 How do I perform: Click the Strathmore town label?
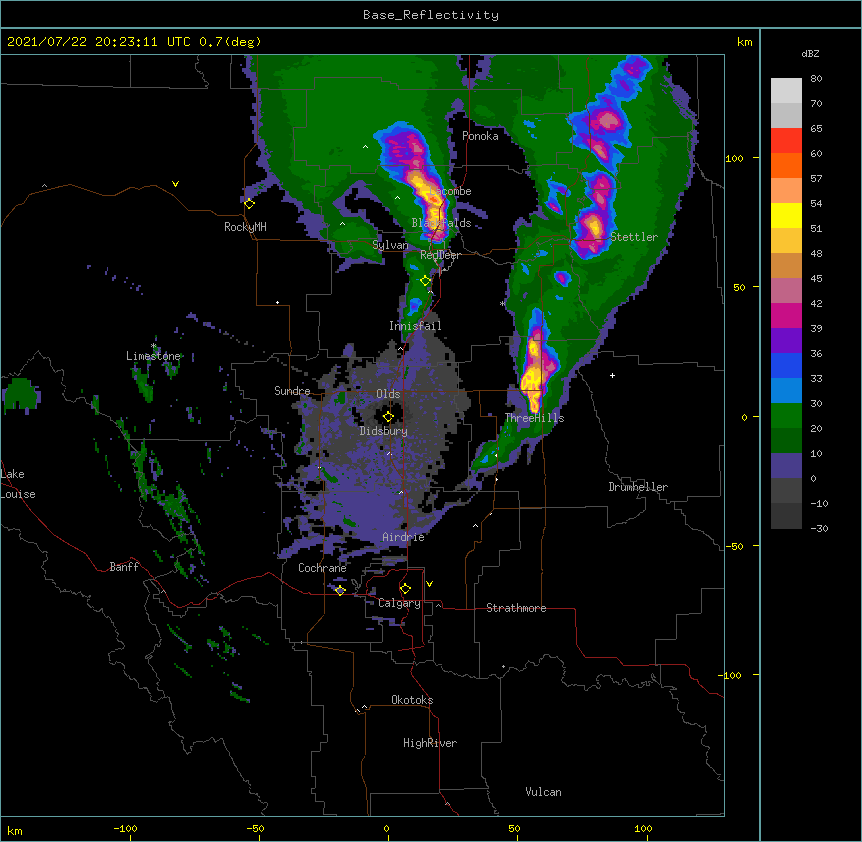tap(516, 608)
